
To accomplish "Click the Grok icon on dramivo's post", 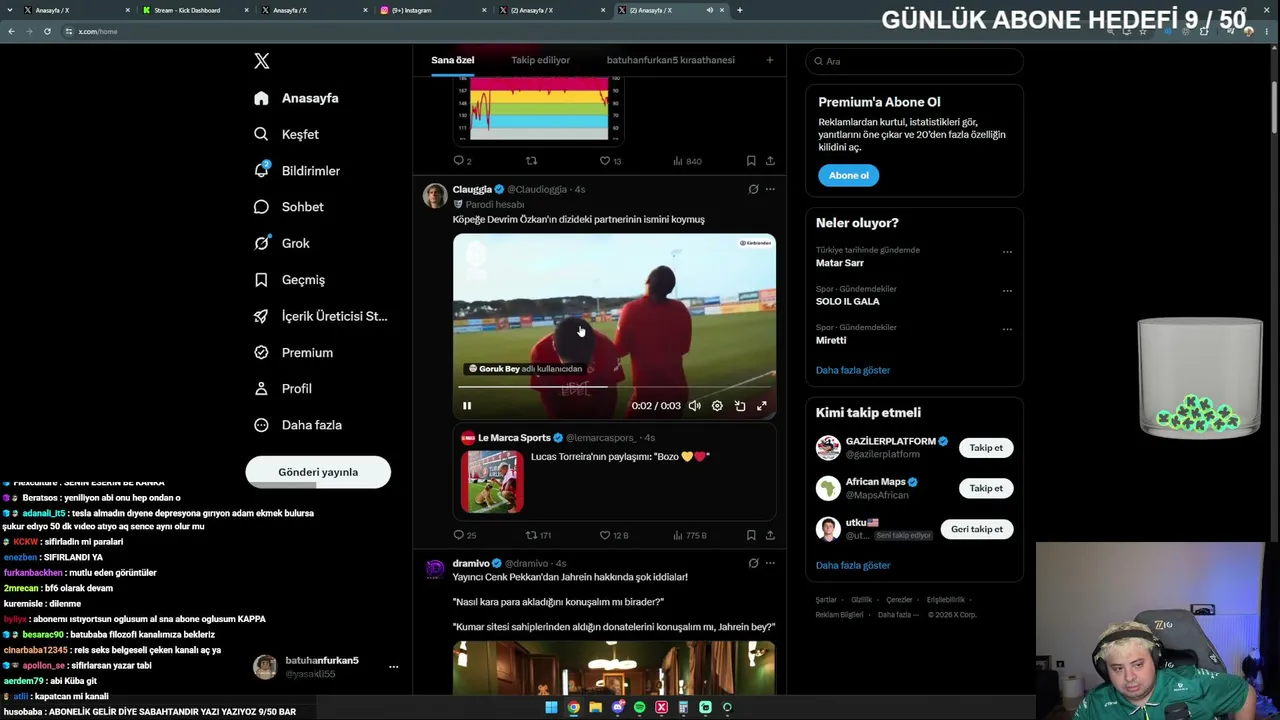I will tap(753, 563).
